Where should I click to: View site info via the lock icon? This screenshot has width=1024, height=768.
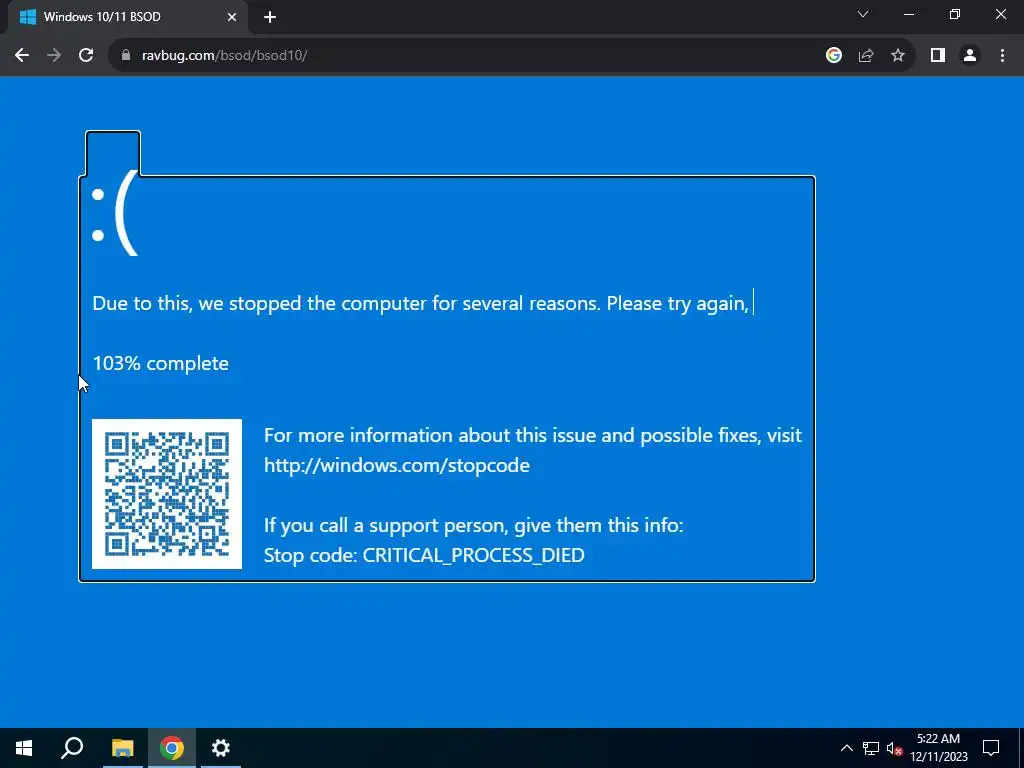coord(126,56)
